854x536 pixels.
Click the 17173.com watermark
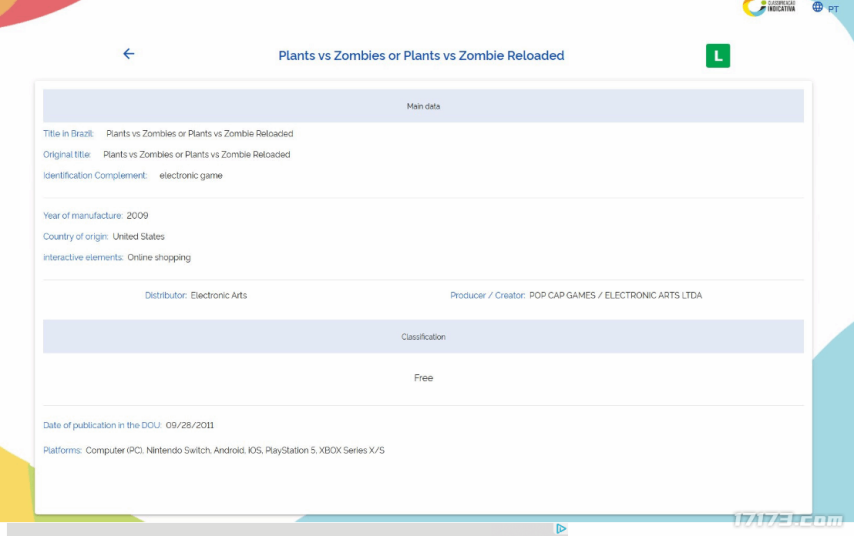point(787,521)
